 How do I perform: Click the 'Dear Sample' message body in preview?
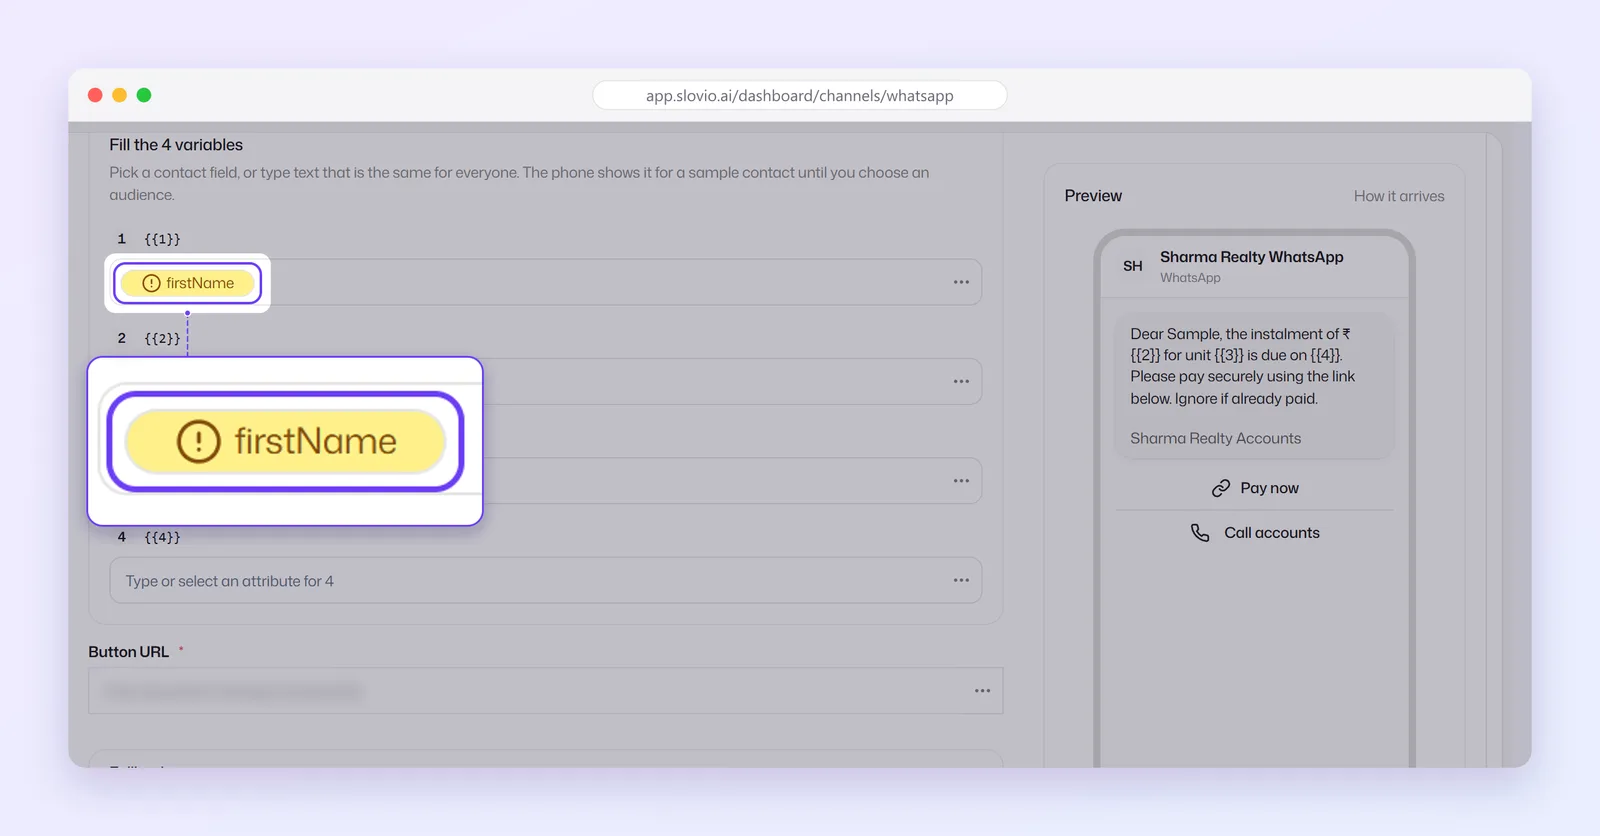click(x=1243, y=366)
